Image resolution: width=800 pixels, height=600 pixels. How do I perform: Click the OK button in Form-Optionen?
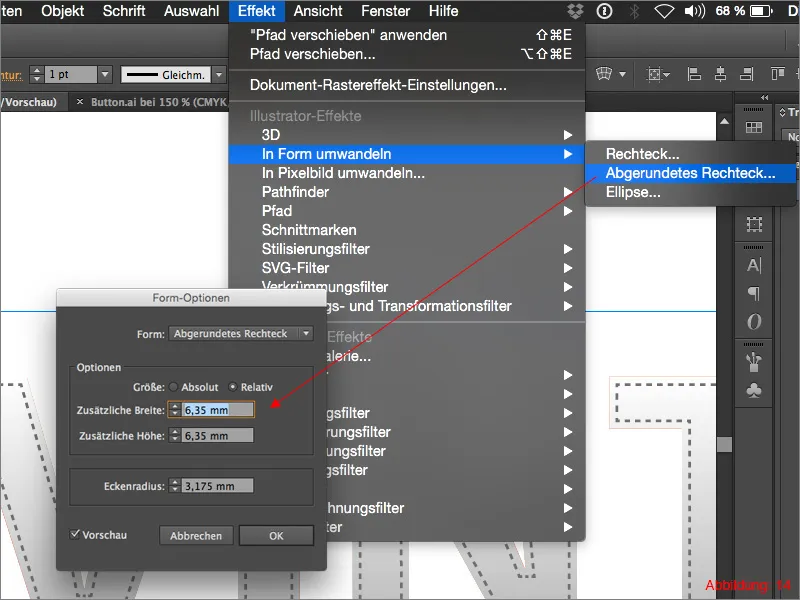click(276, 536)
